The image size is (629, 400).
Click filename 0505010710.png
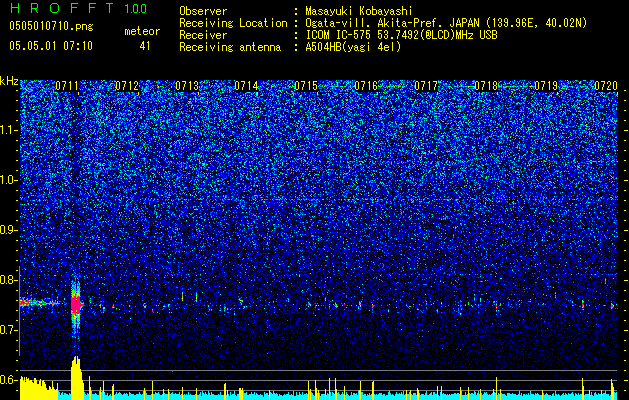point(51,26)
